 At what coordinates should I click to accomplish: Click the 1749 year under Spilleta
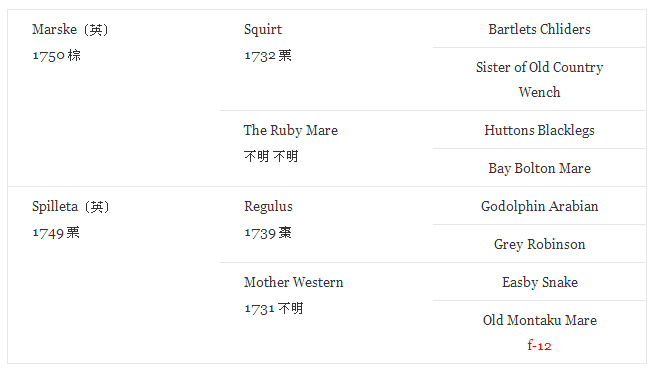pos(48,233)
